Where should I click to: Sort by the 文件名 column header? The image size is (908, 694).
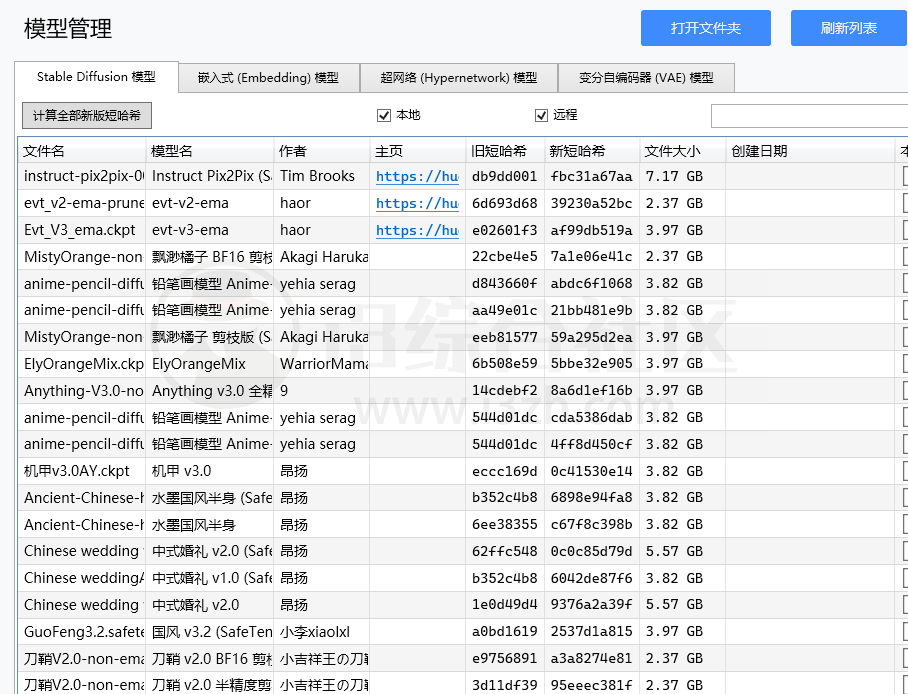pos(82,151)
